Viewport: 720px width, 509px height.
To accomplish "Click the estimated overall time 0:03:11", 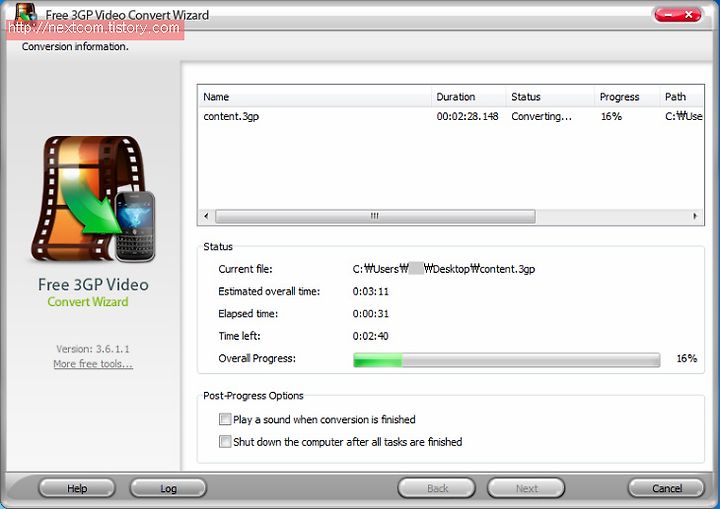I will point(371,291).
